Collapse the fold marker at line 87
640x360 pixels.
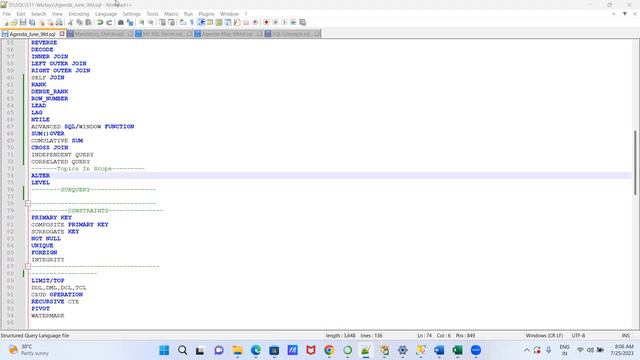(28, 267)
